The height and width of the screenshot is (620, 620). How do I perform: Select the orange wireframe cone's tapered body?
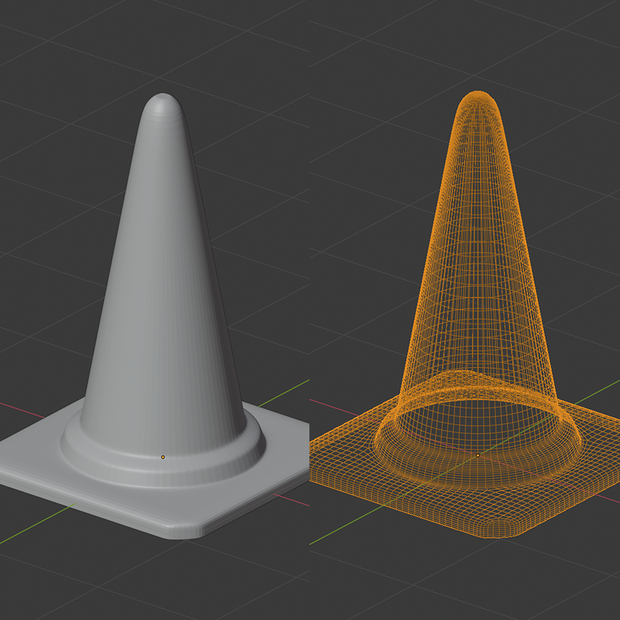tap(478, 257)
